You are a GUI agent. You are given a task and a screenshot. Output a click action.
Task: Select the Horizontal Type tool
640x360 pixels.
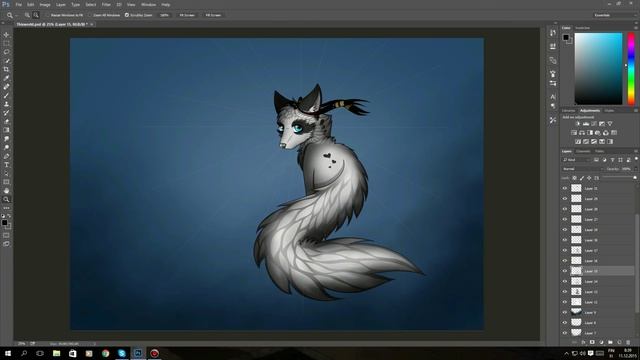click(x=6, y=165)
